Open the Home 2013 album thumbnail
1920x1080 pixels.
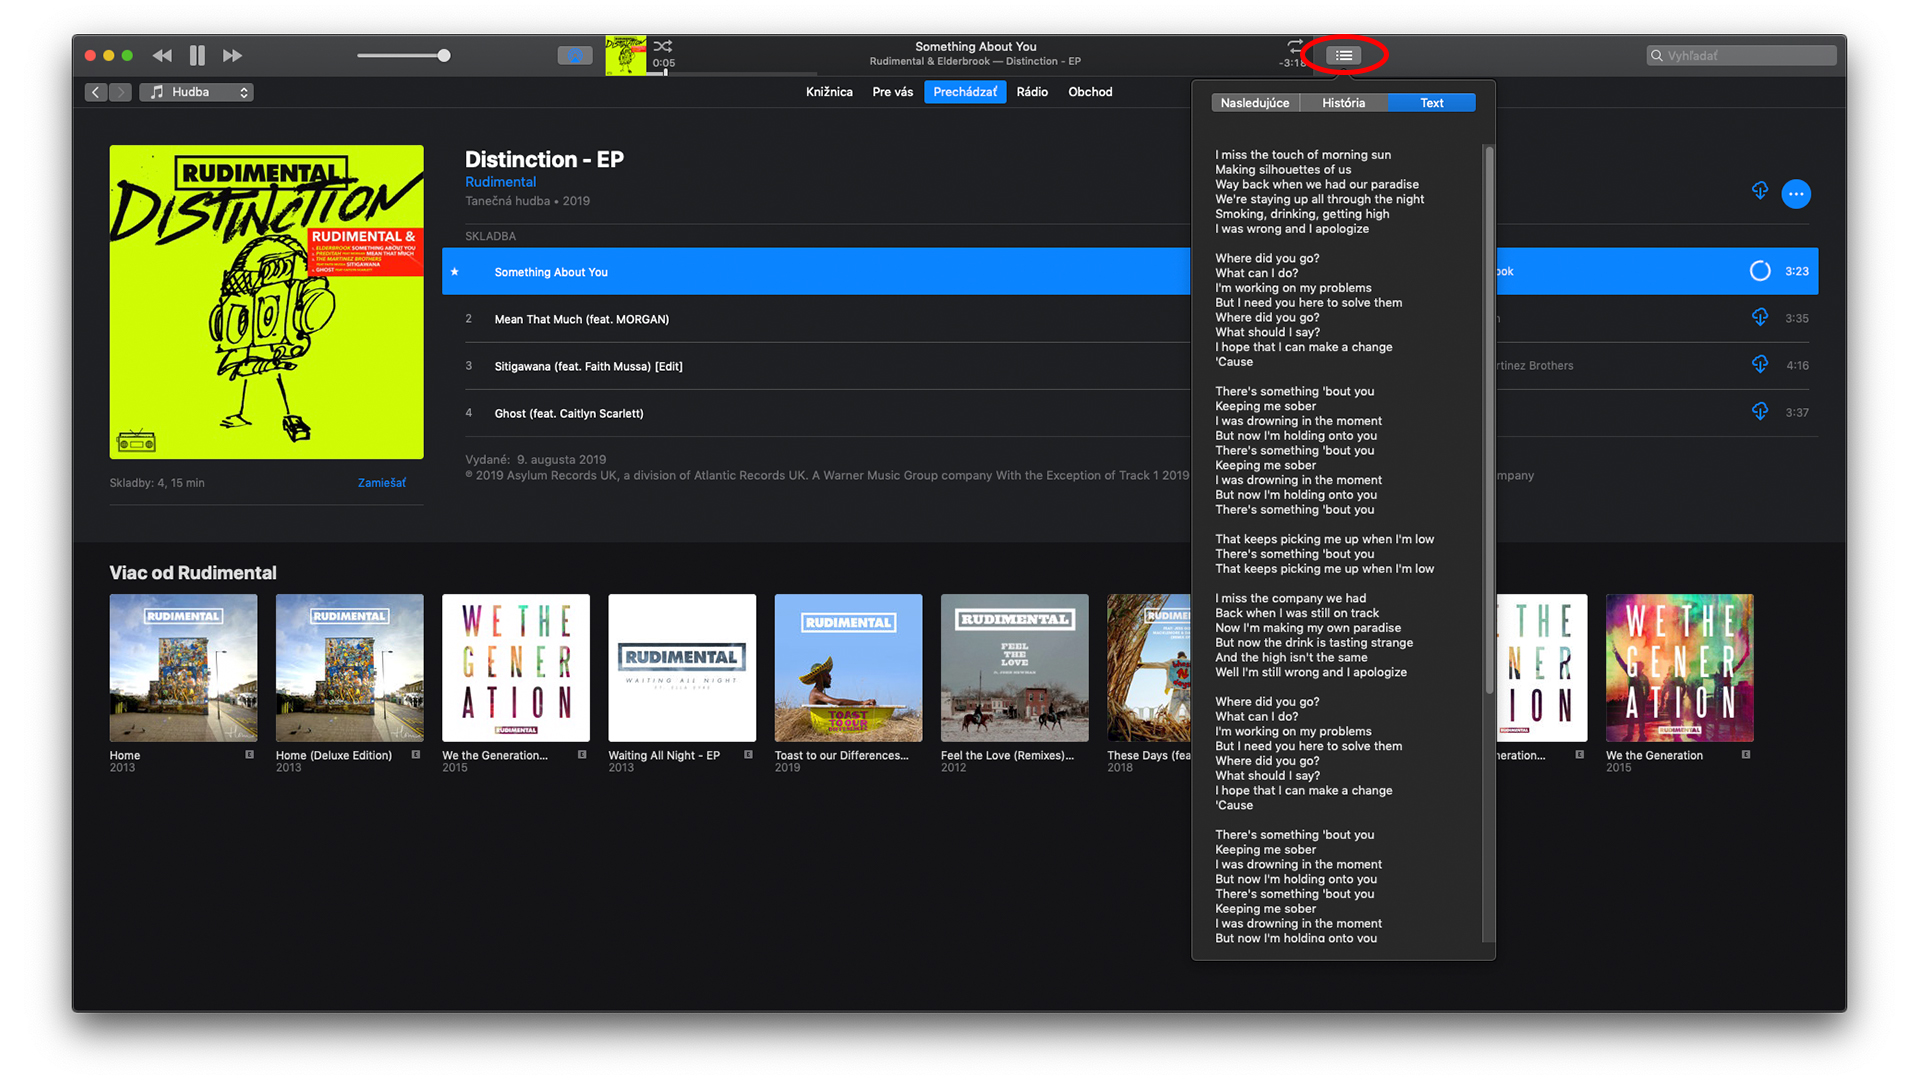(183, 668)
